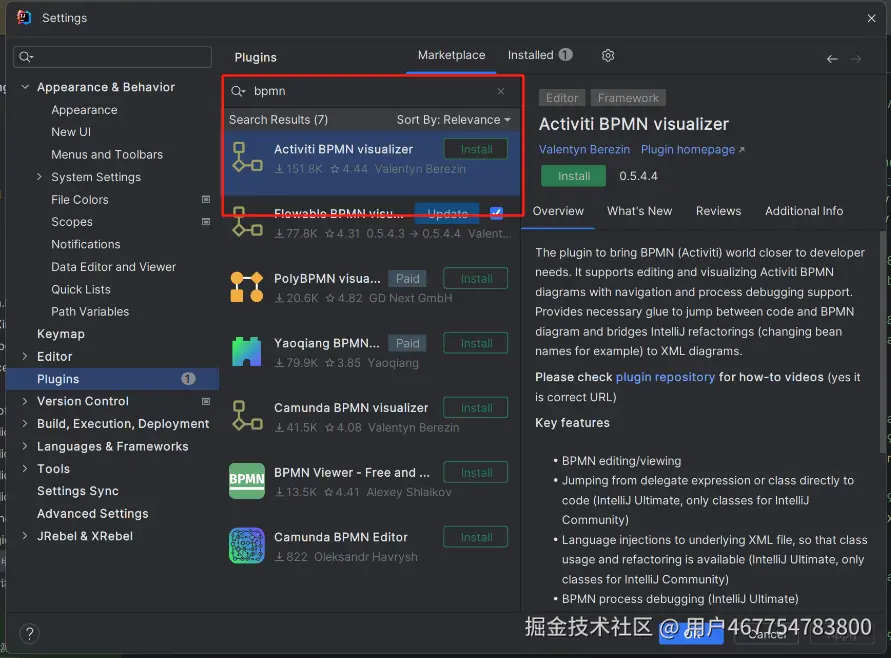Click the Editor tag label
The height and width of the screenshot is (658, 891).
[561, 98]
